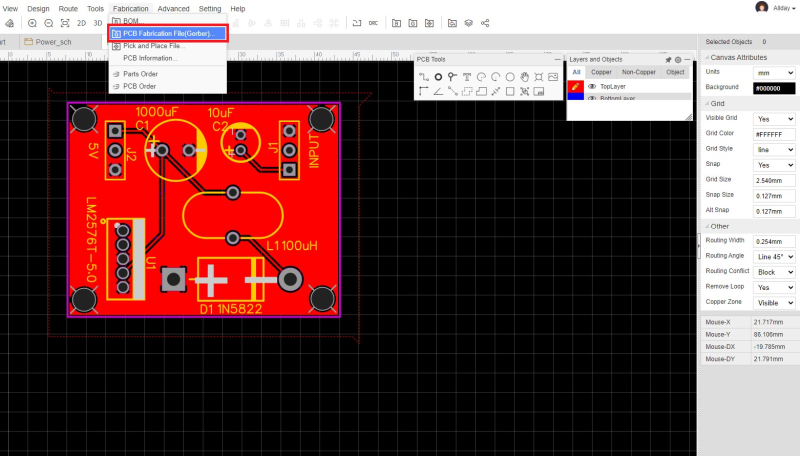Toggle BottomLayer visibility eye icon
This screenshot has width=800, height=456.
(x=592, y=98)
